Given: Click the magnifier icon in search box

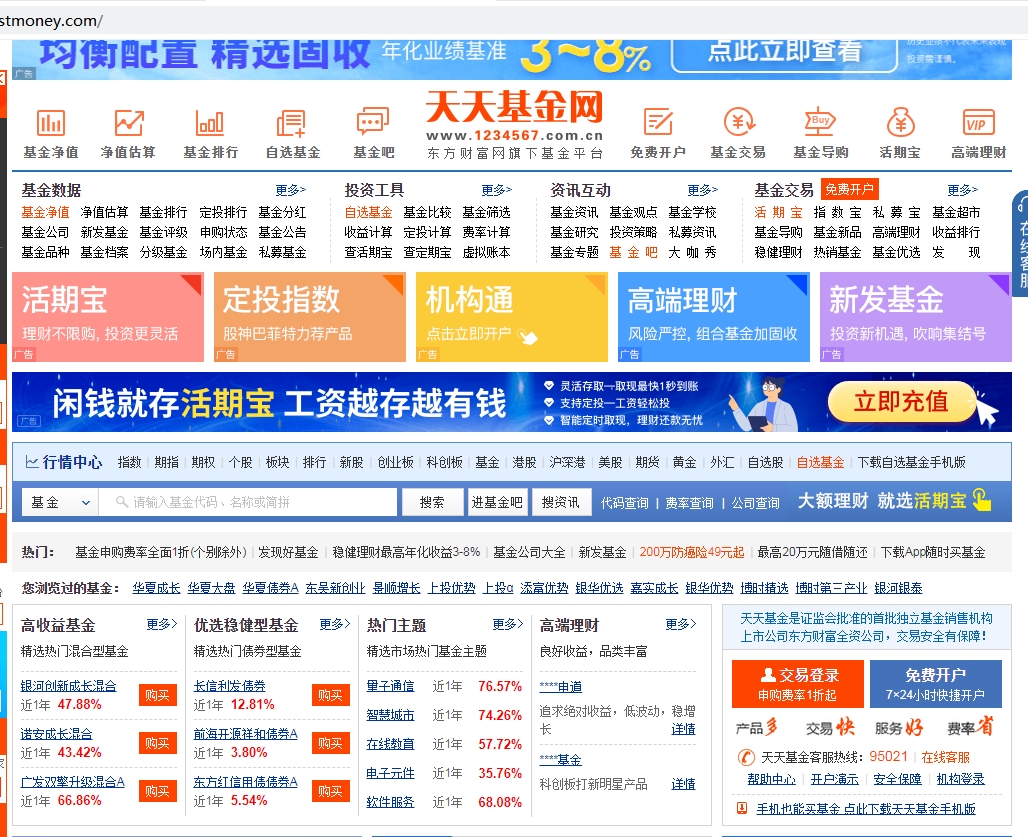Looking at the screenshot, I should [x=121, y=502].
